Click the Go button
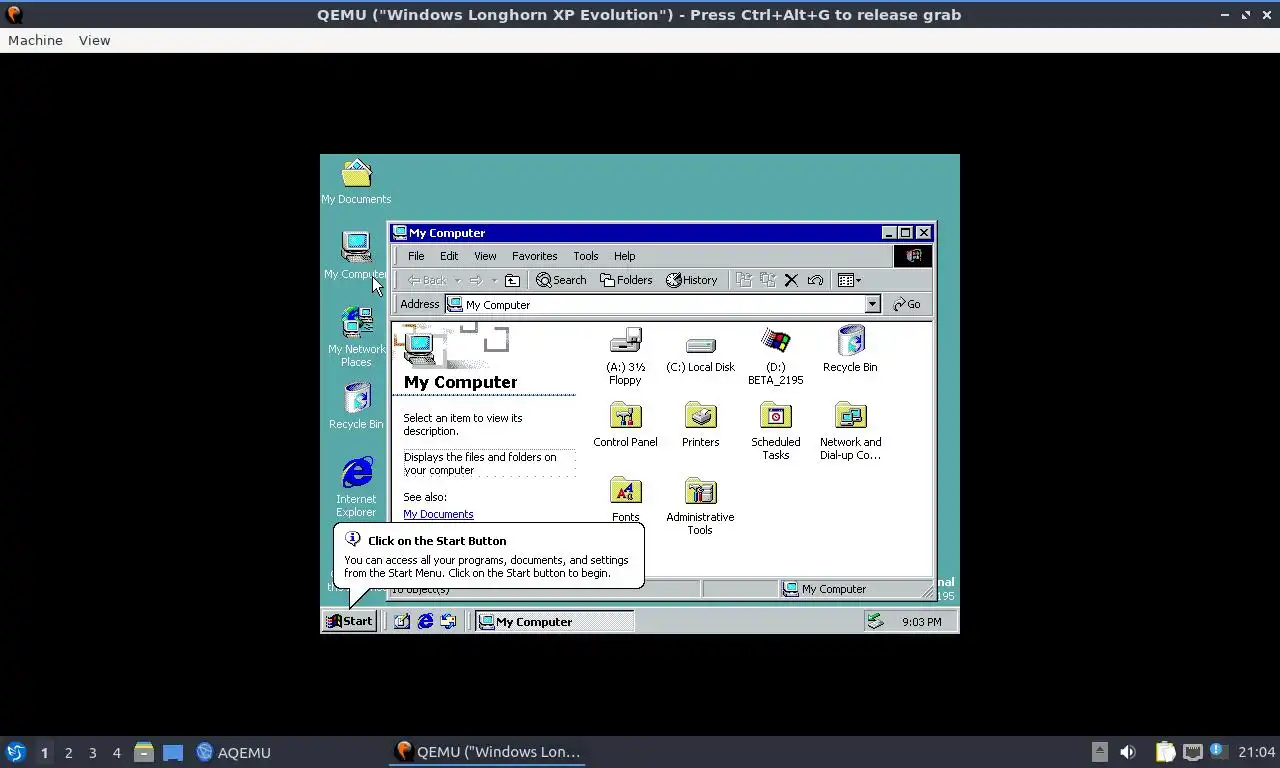This screenshot has height=768, width=1280. click(907, 304)
